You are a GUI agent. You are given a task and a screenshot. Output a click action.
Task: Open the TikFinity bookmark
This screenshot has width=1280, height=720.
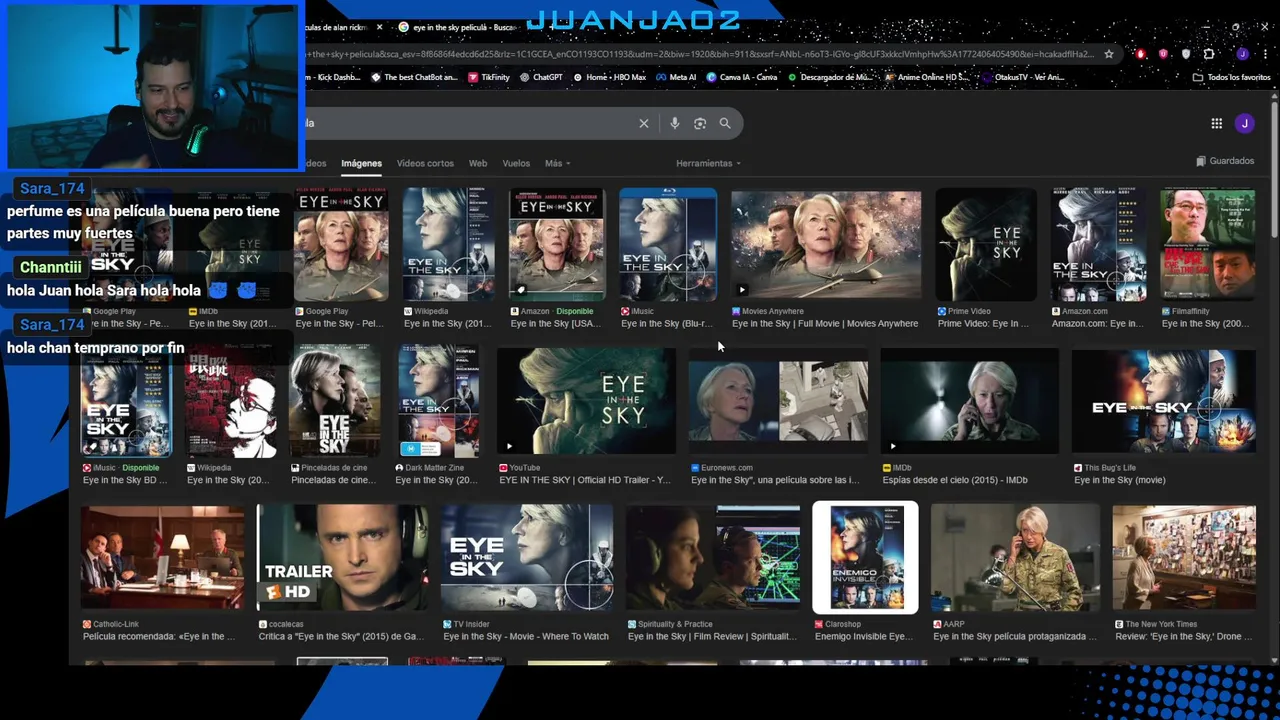click(488, 77)
